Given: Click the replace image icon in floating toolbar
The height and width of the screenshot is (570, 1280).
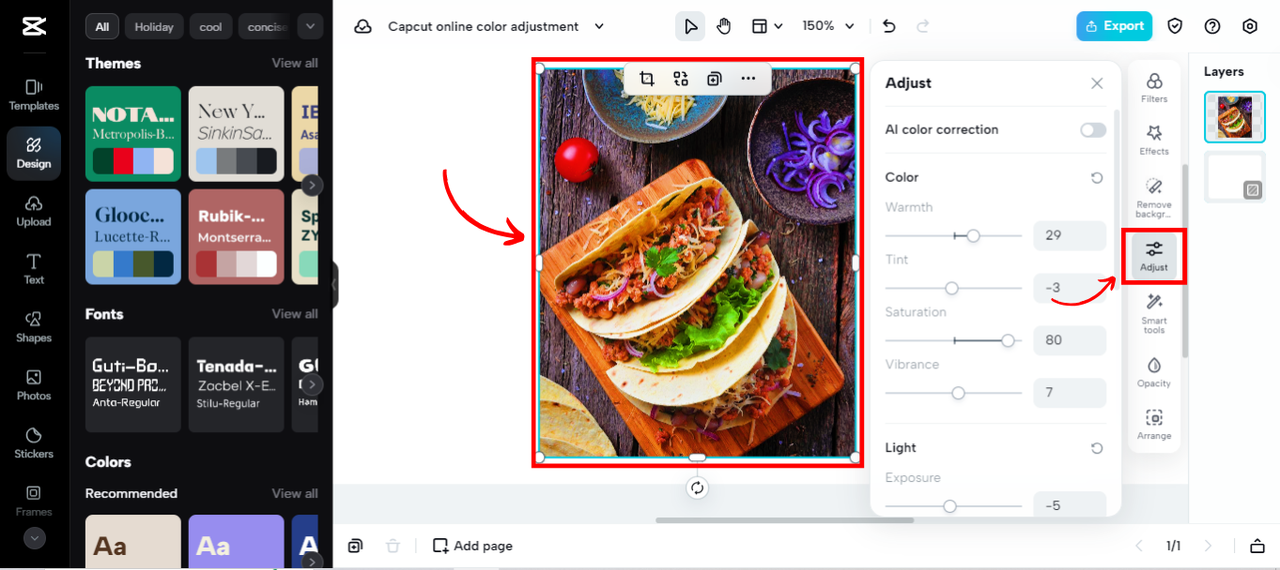Looking at the screenshot, I should [681, 79].
